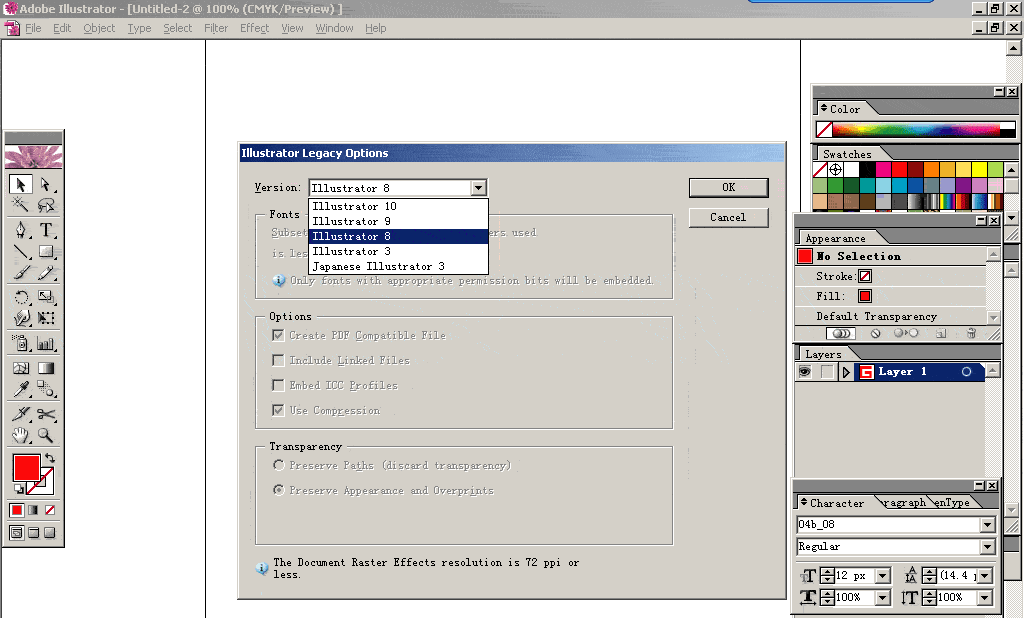The image size is (1024, 618).
Task: Click OK in Illustrator Legacy Options
Action: coord(729,187)
